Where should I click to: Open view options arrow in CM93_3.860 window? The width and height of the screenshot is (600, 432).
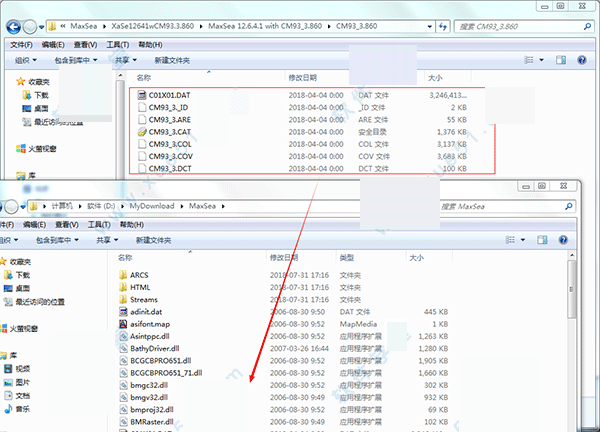pos(541,60)
